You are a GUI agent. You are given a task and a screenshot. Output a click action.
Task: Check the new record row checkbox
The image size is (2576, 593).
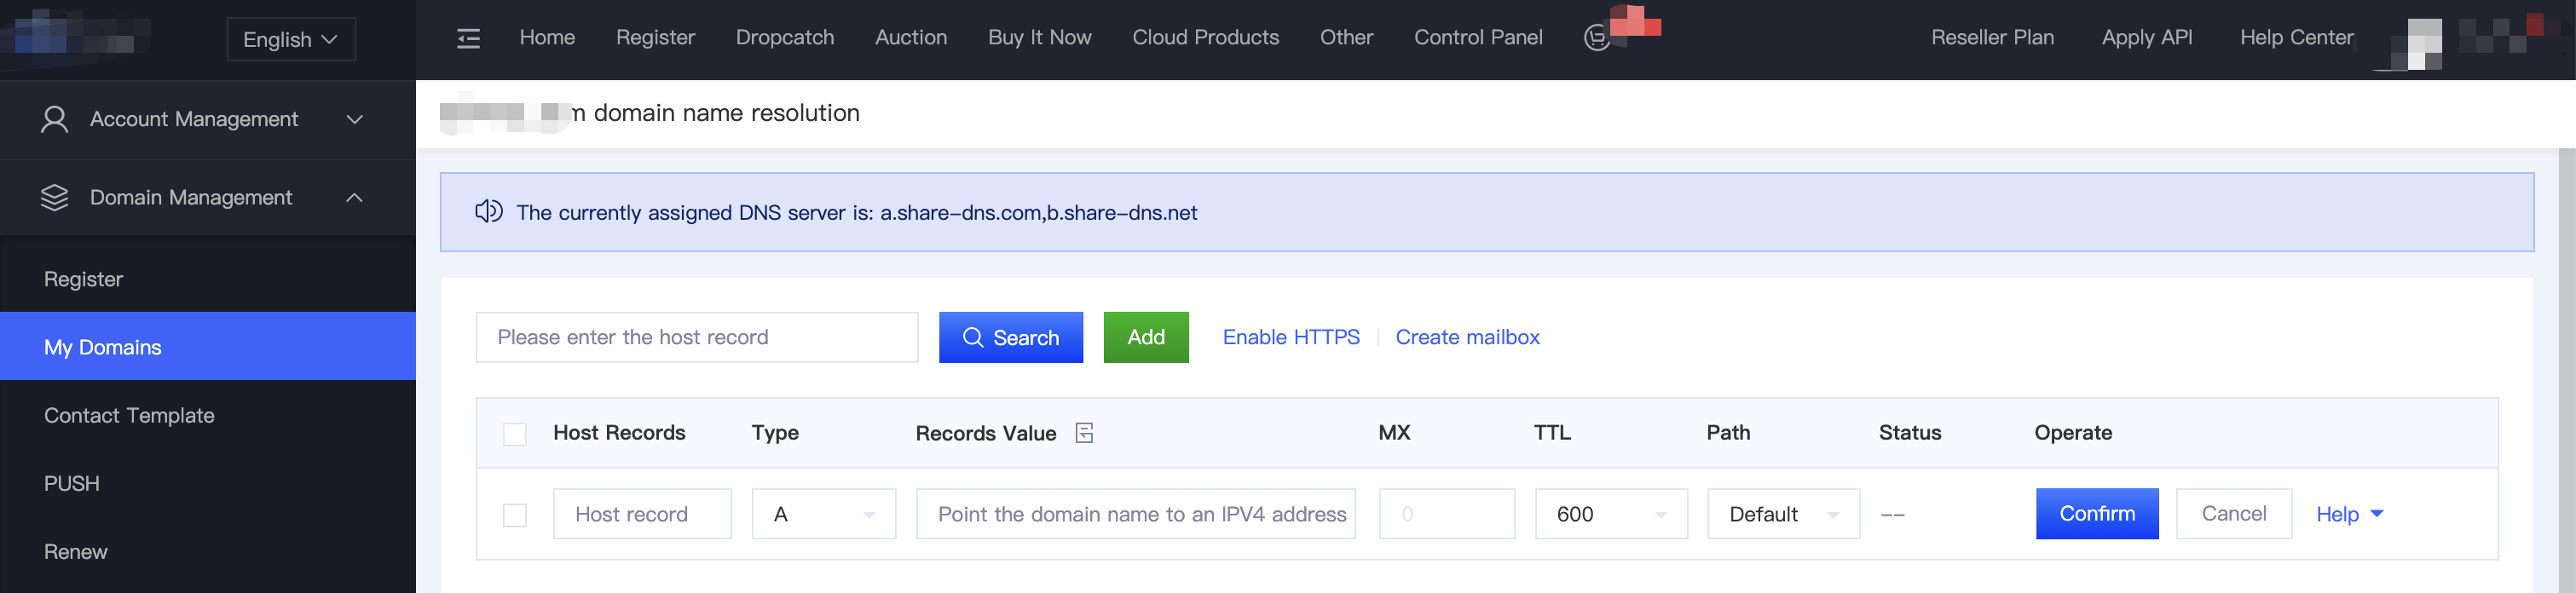click(x=515, y=515)
